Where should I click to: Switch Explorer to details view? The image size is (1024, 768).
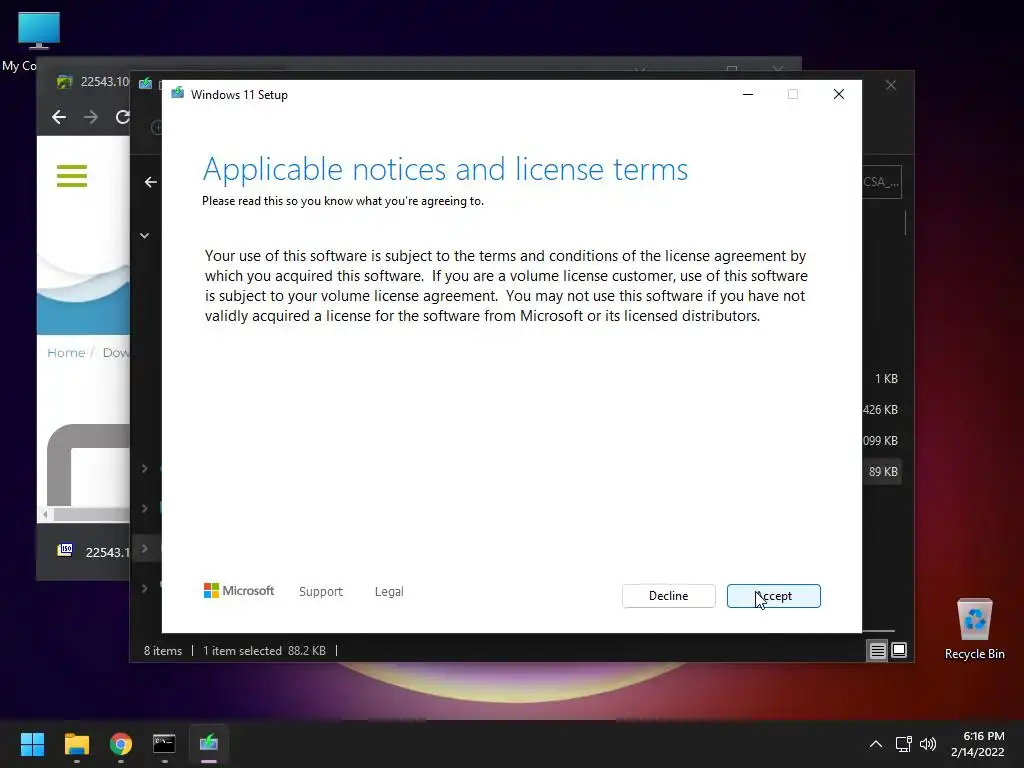coord(877,650)
